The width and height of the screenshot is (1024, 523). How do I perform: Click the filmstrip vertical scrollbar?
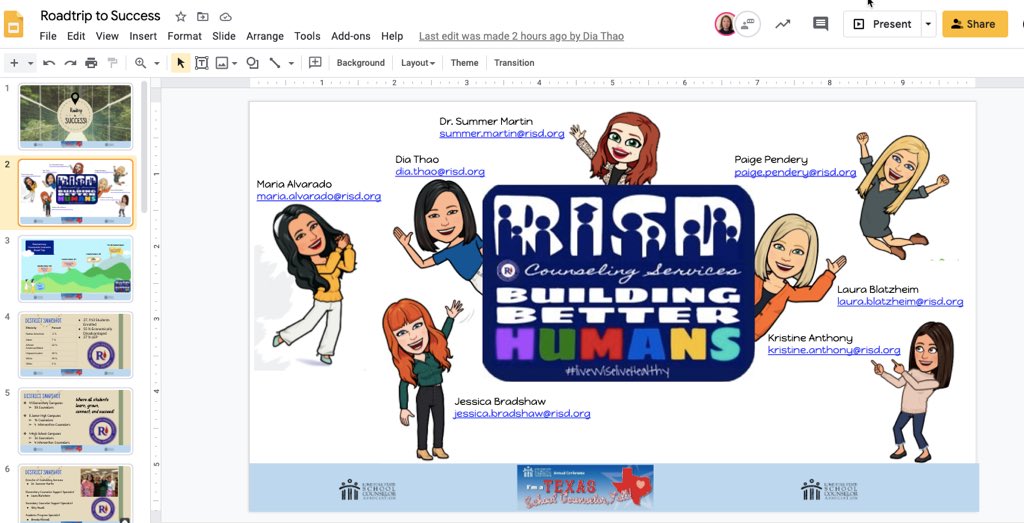coord(144,148)
